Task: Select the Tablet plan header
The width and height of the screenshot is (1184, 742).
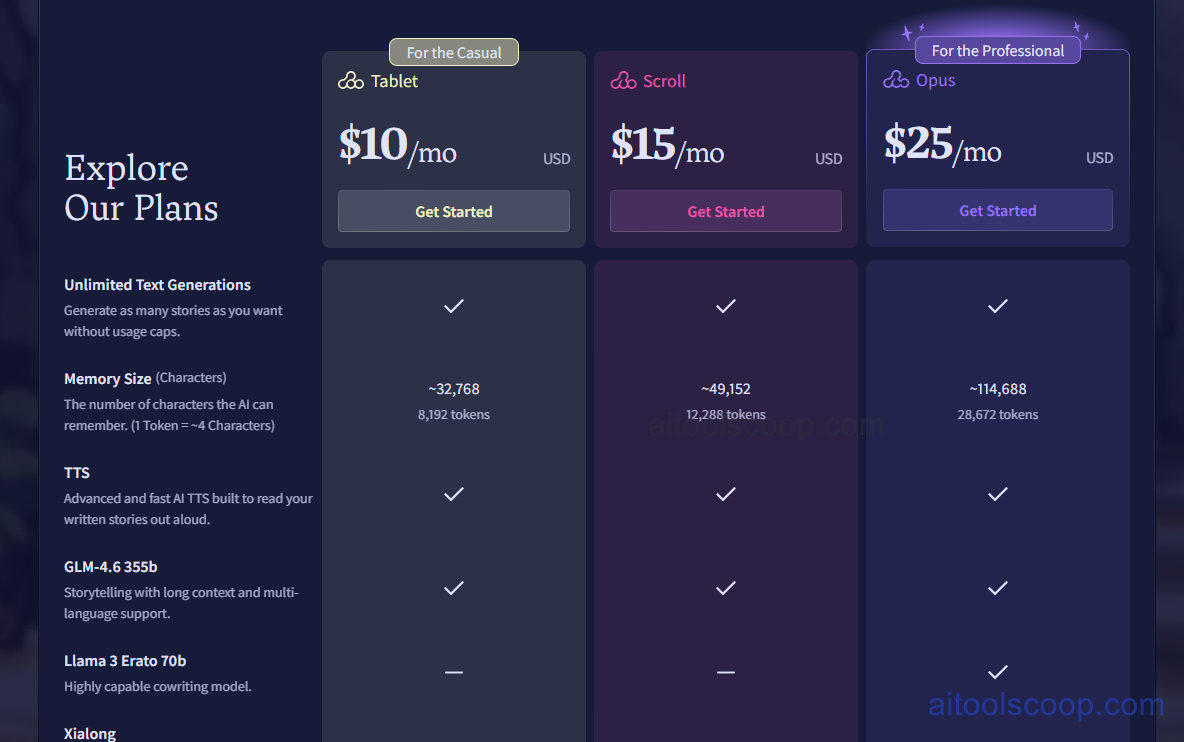Action: 394,81
